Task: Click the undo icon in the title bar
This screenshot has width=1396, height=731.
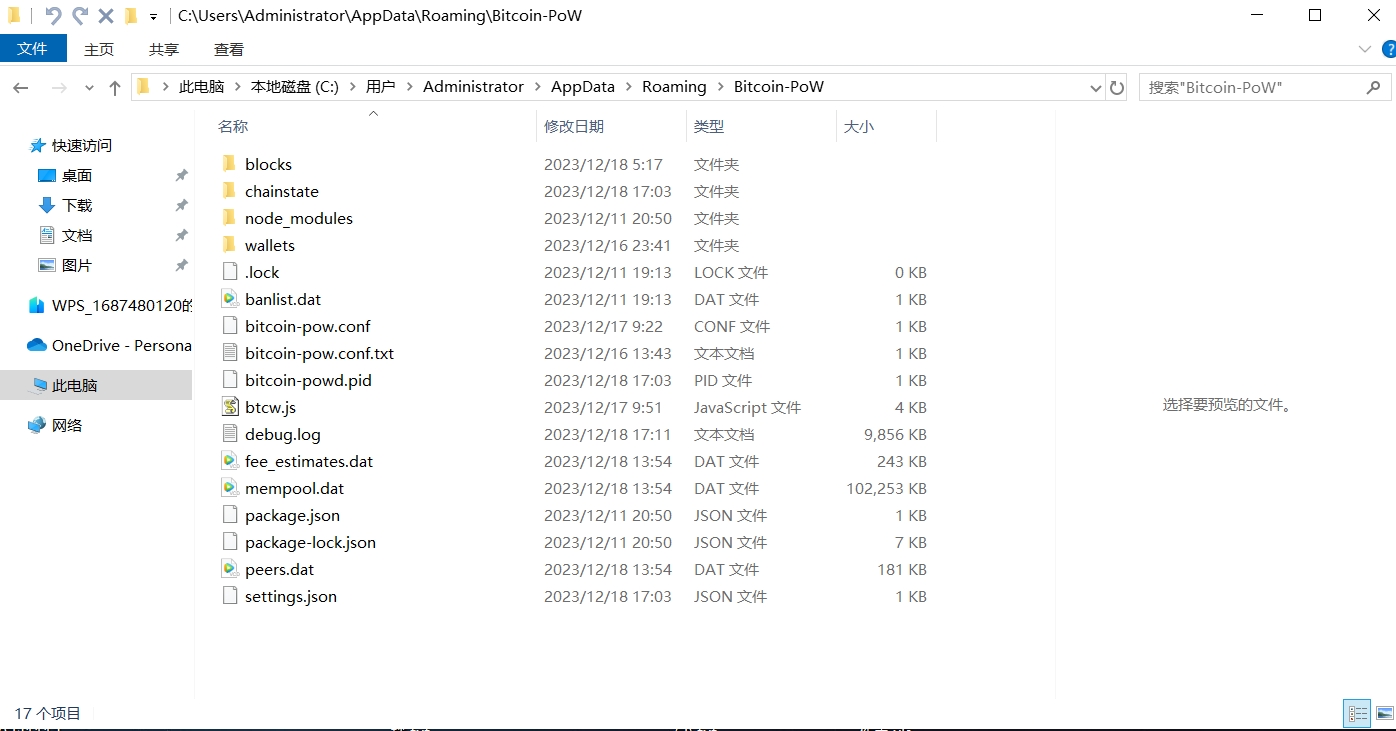Action: point(54,15)
